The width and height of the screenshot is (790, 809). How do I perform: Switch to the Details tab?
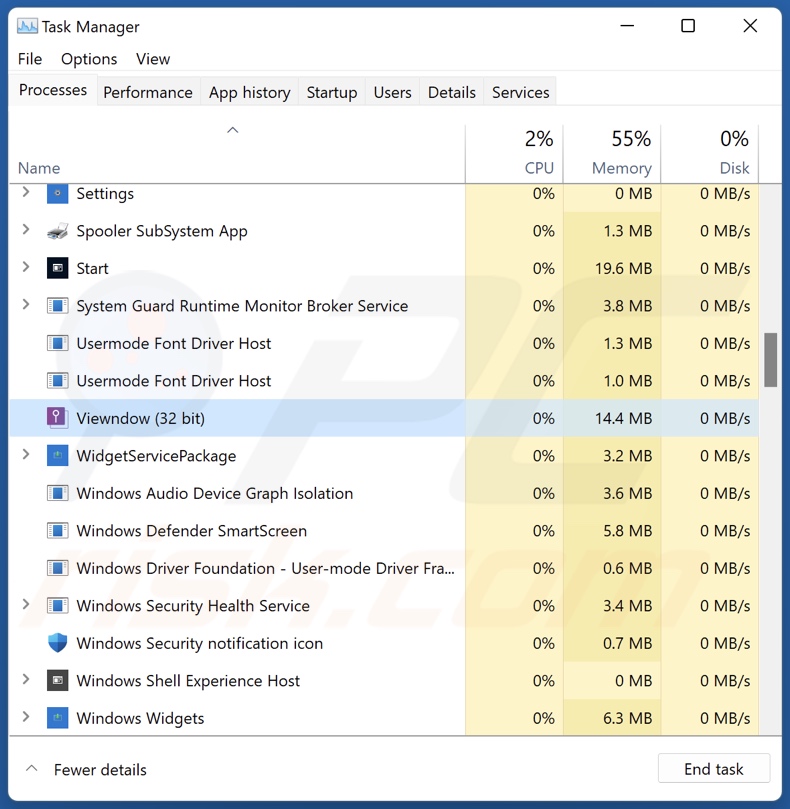coord(452,92)
